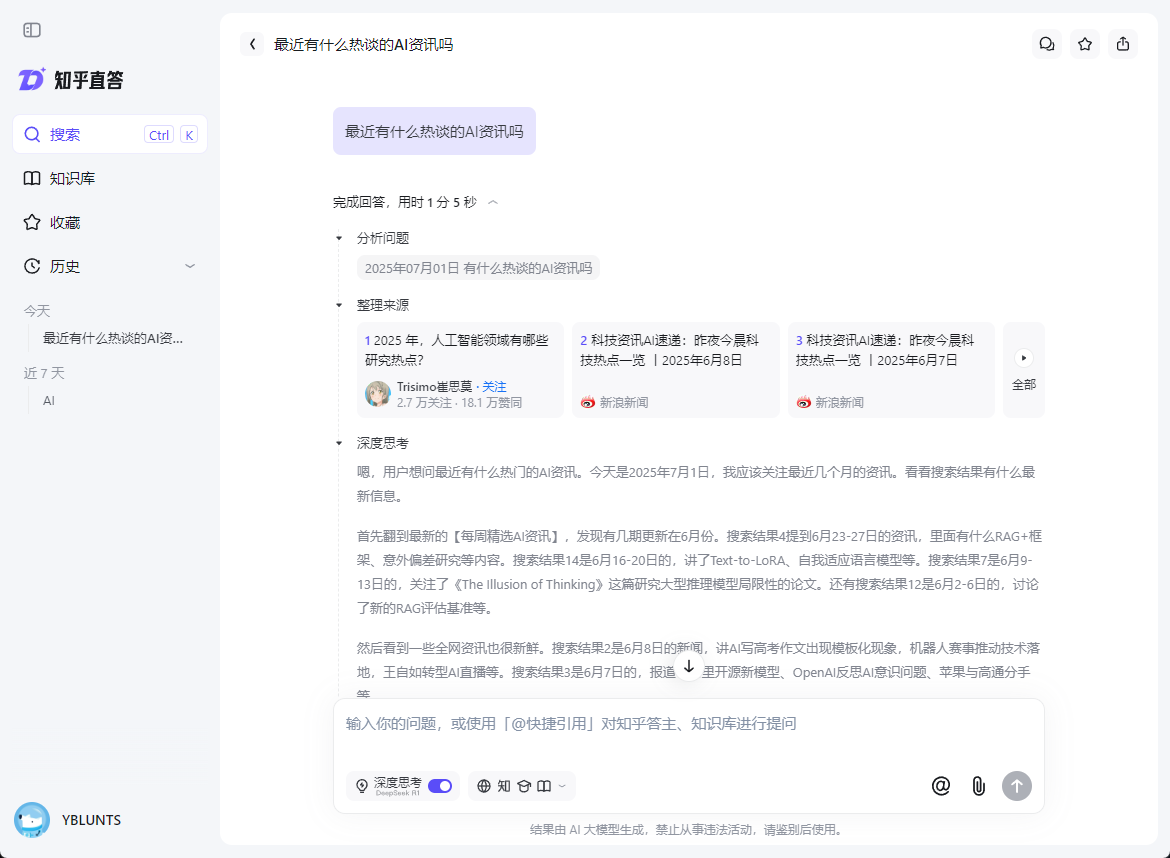Click Trisimo崔思莫 author avatar

coord(378,394)
